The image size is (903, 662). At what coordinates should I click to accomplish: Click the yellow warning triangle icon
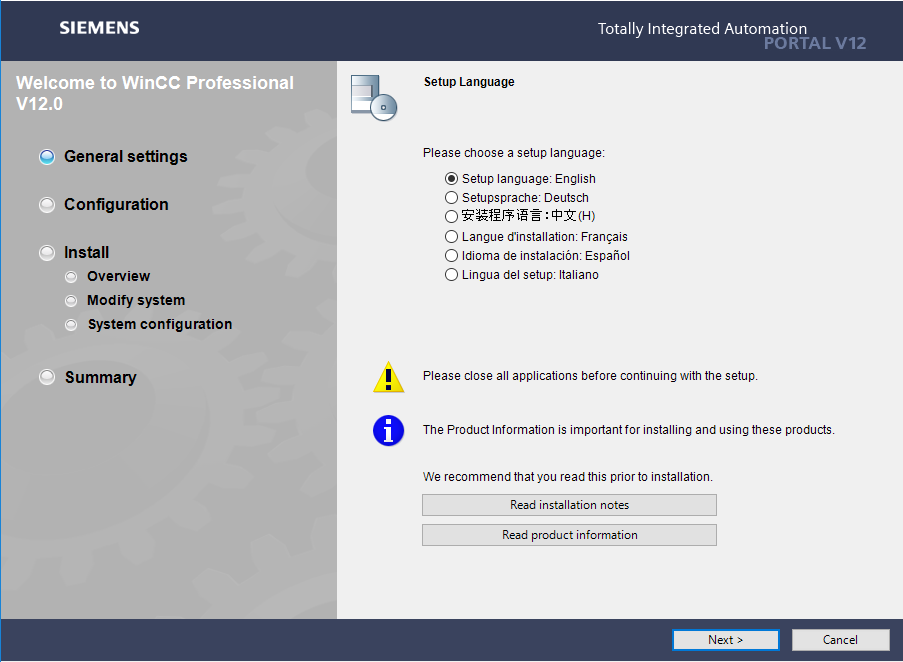(388, 377)
